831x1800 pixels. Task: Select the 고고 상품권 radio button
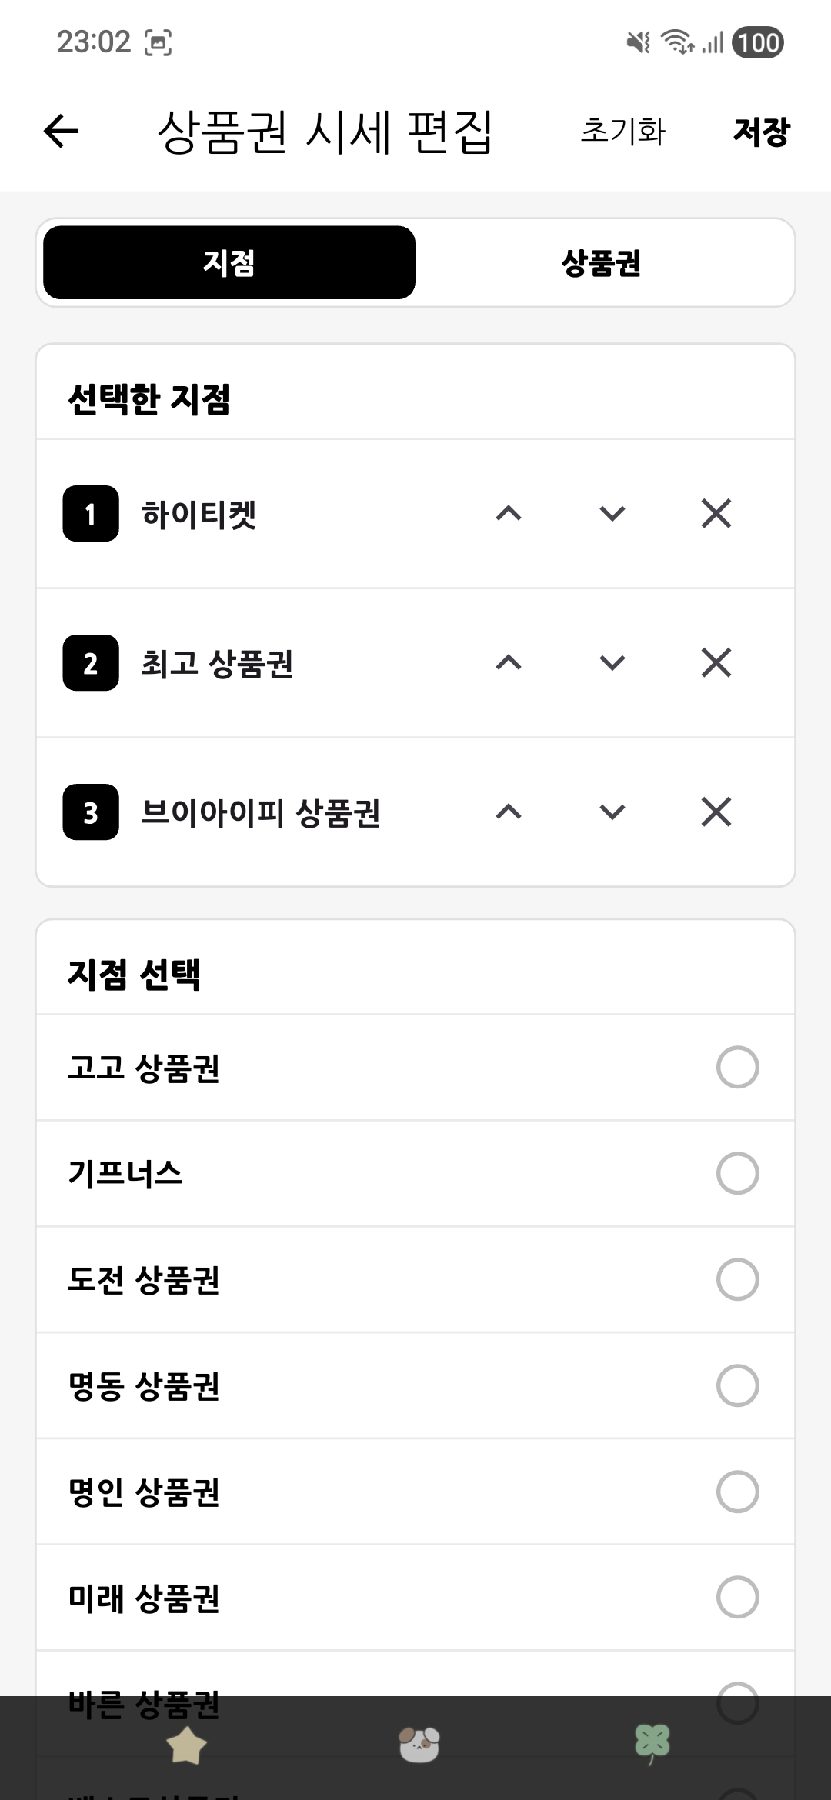pyautogui.click(x=737, y=1067)
